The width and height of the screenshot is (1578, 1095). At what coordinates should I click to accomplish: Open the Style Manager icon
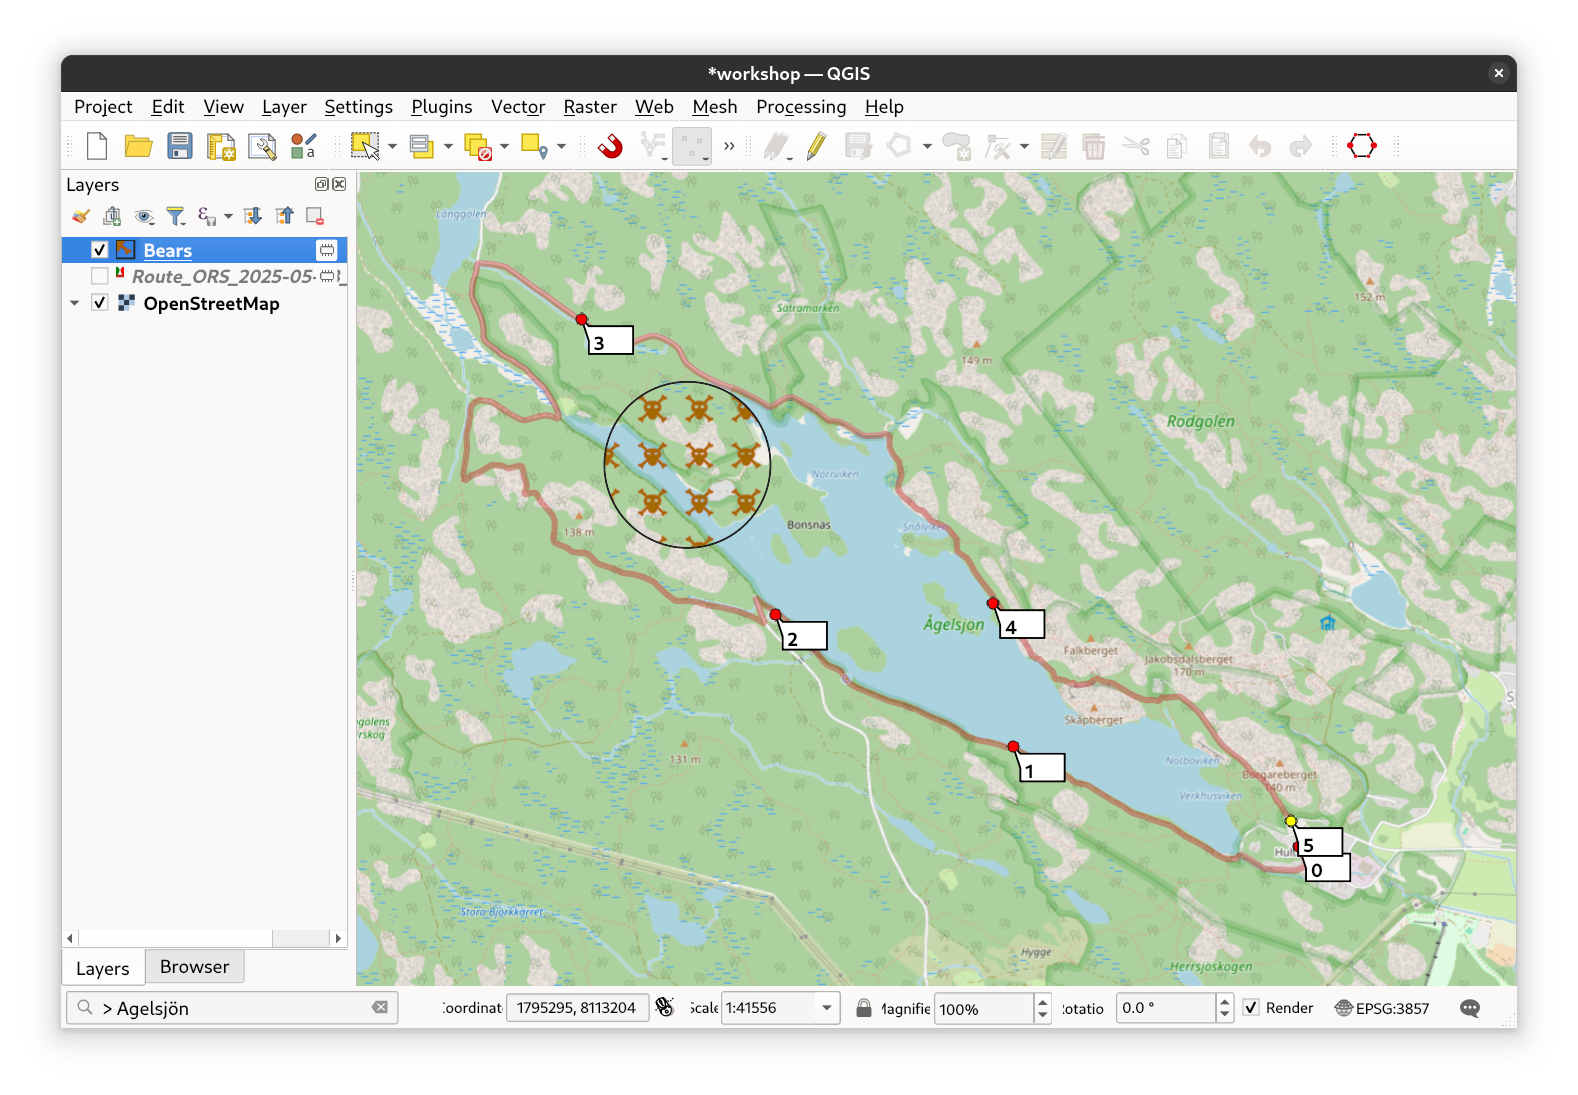(303, 146)
